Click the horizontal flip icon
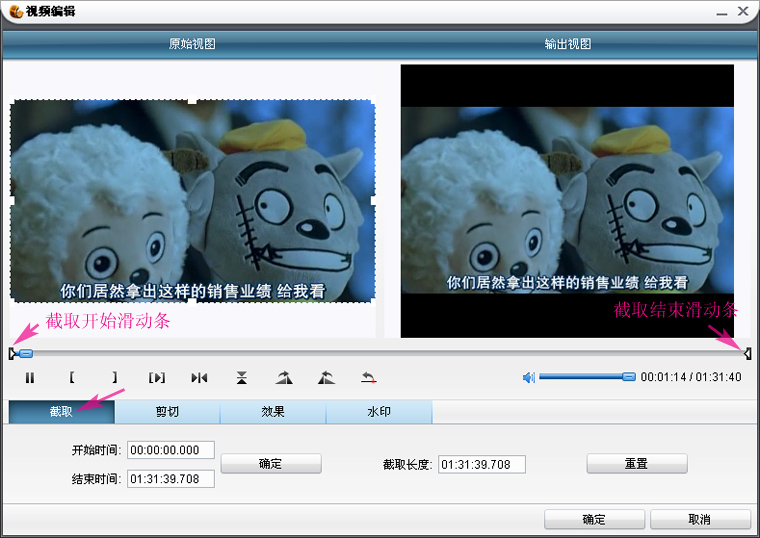 pyautogui.click(x=199, y=378)
